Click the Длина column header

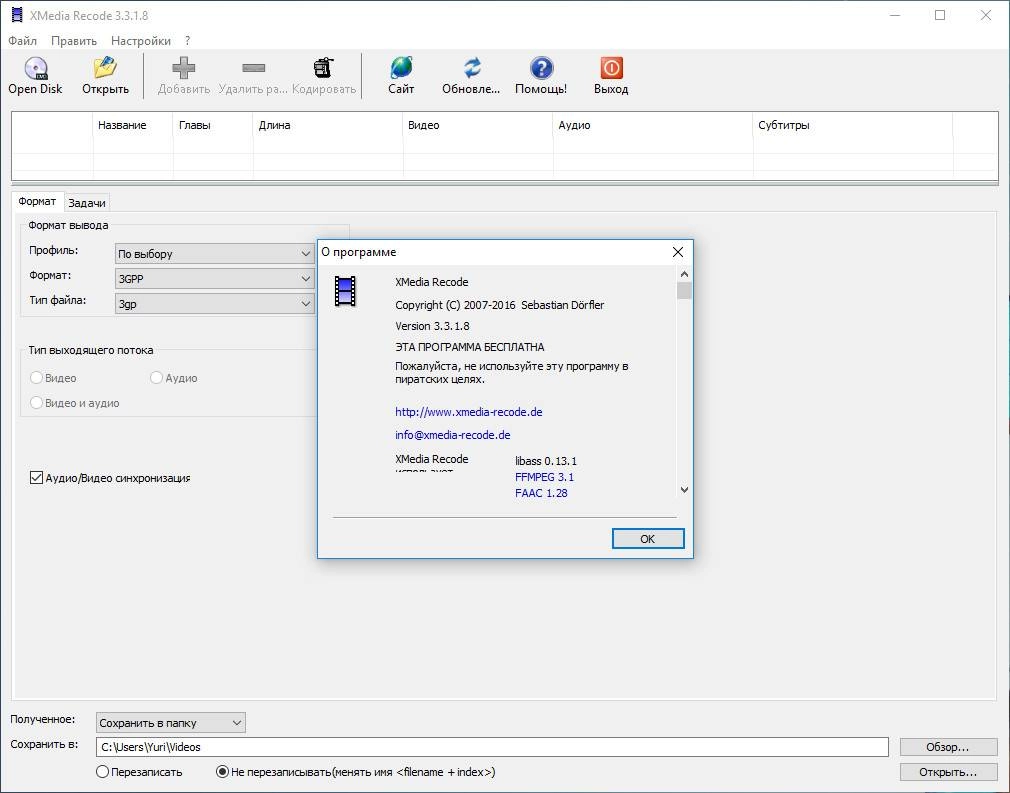click(x=328, y=125)
